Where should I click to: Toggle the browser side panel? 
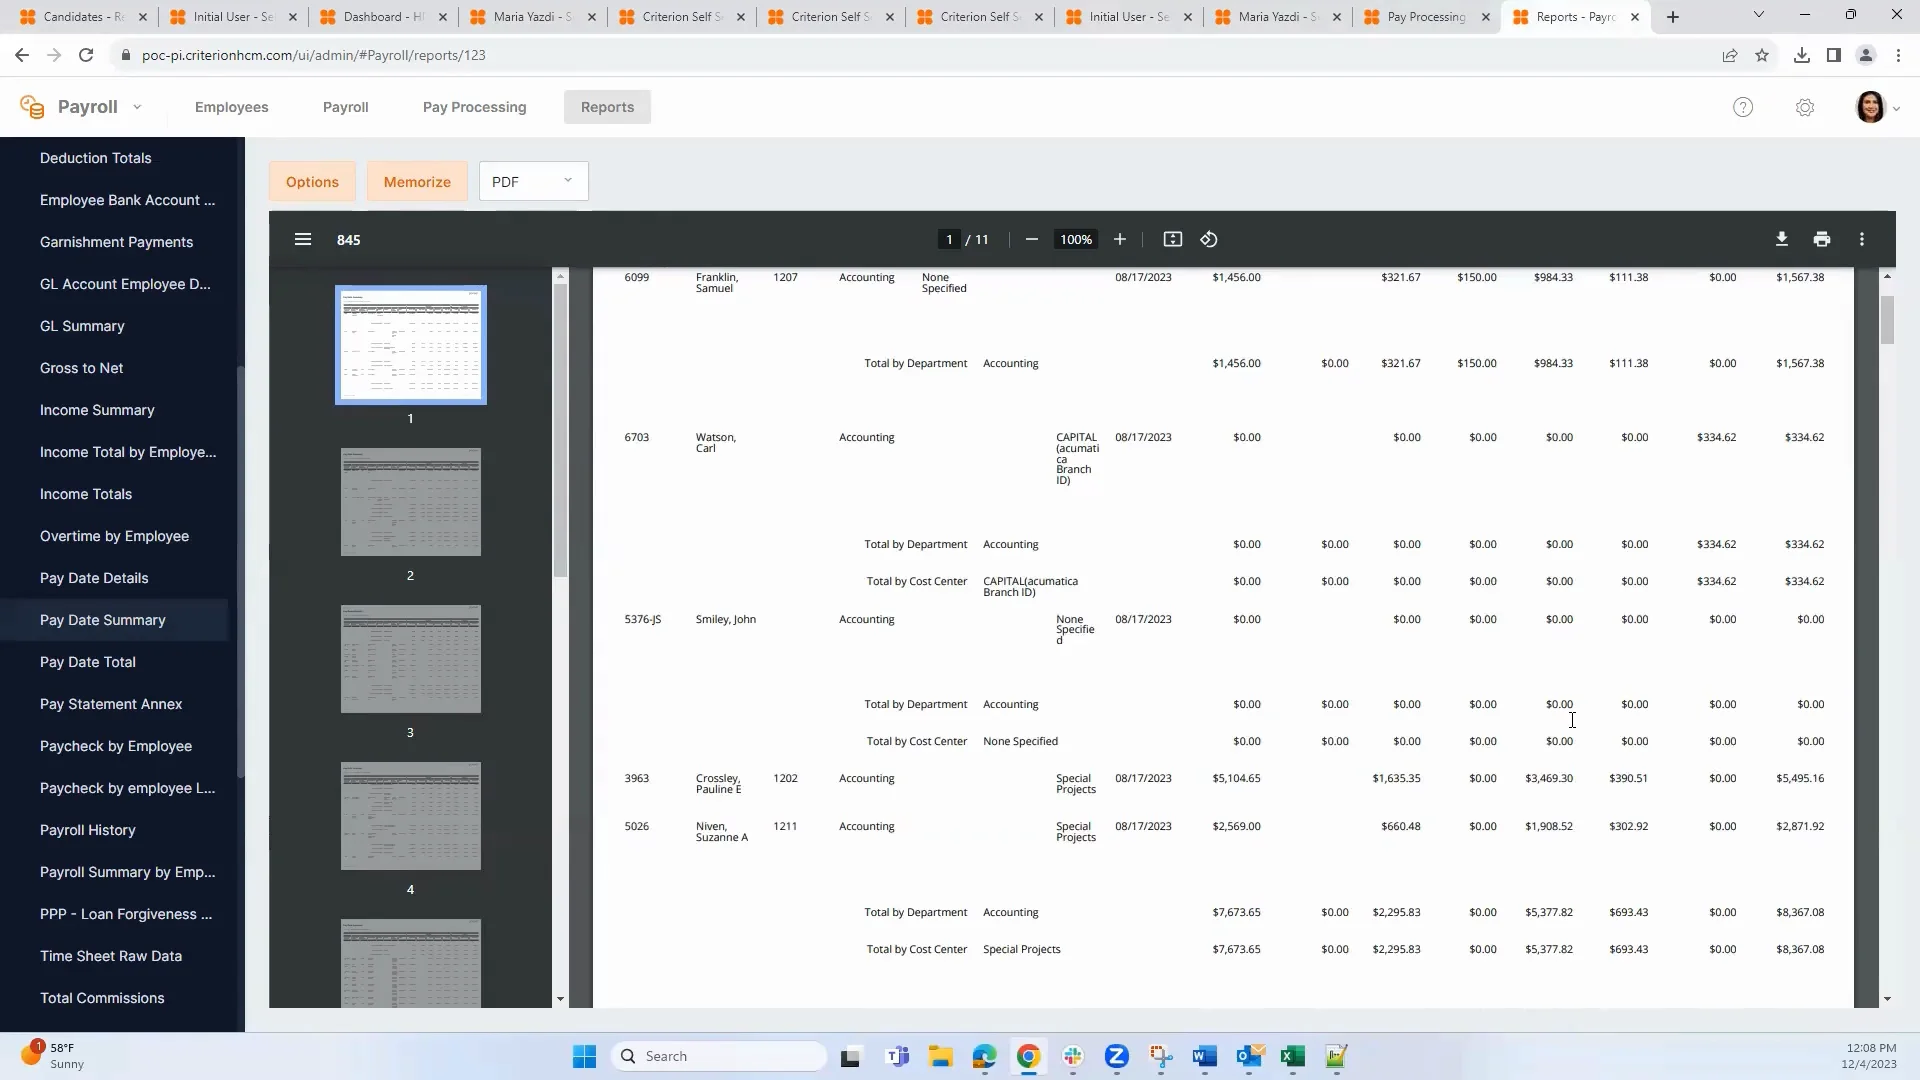coord(1834,55)
